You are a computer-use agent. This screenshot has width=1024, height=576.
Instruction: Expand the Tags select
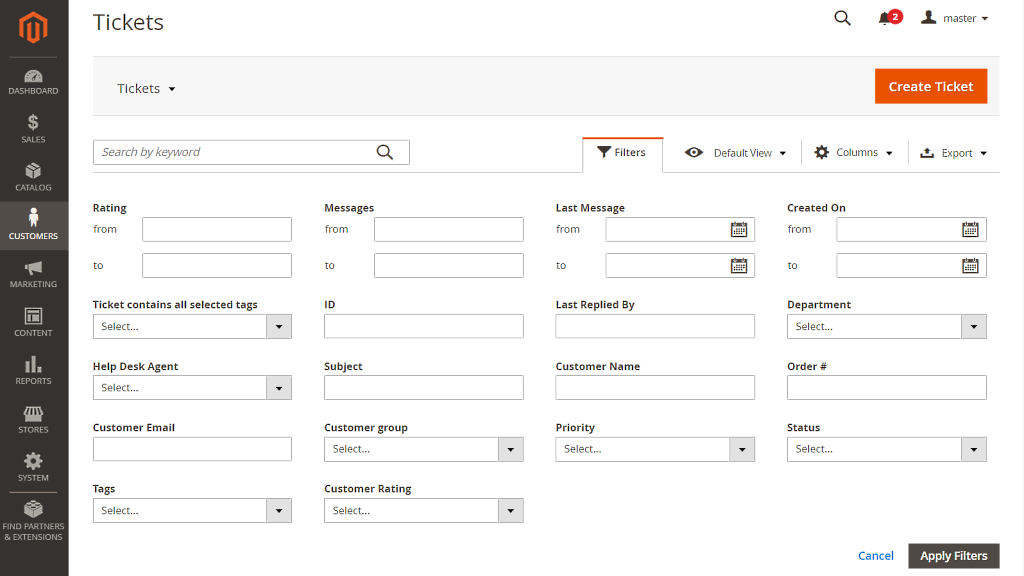click(192, 511)
